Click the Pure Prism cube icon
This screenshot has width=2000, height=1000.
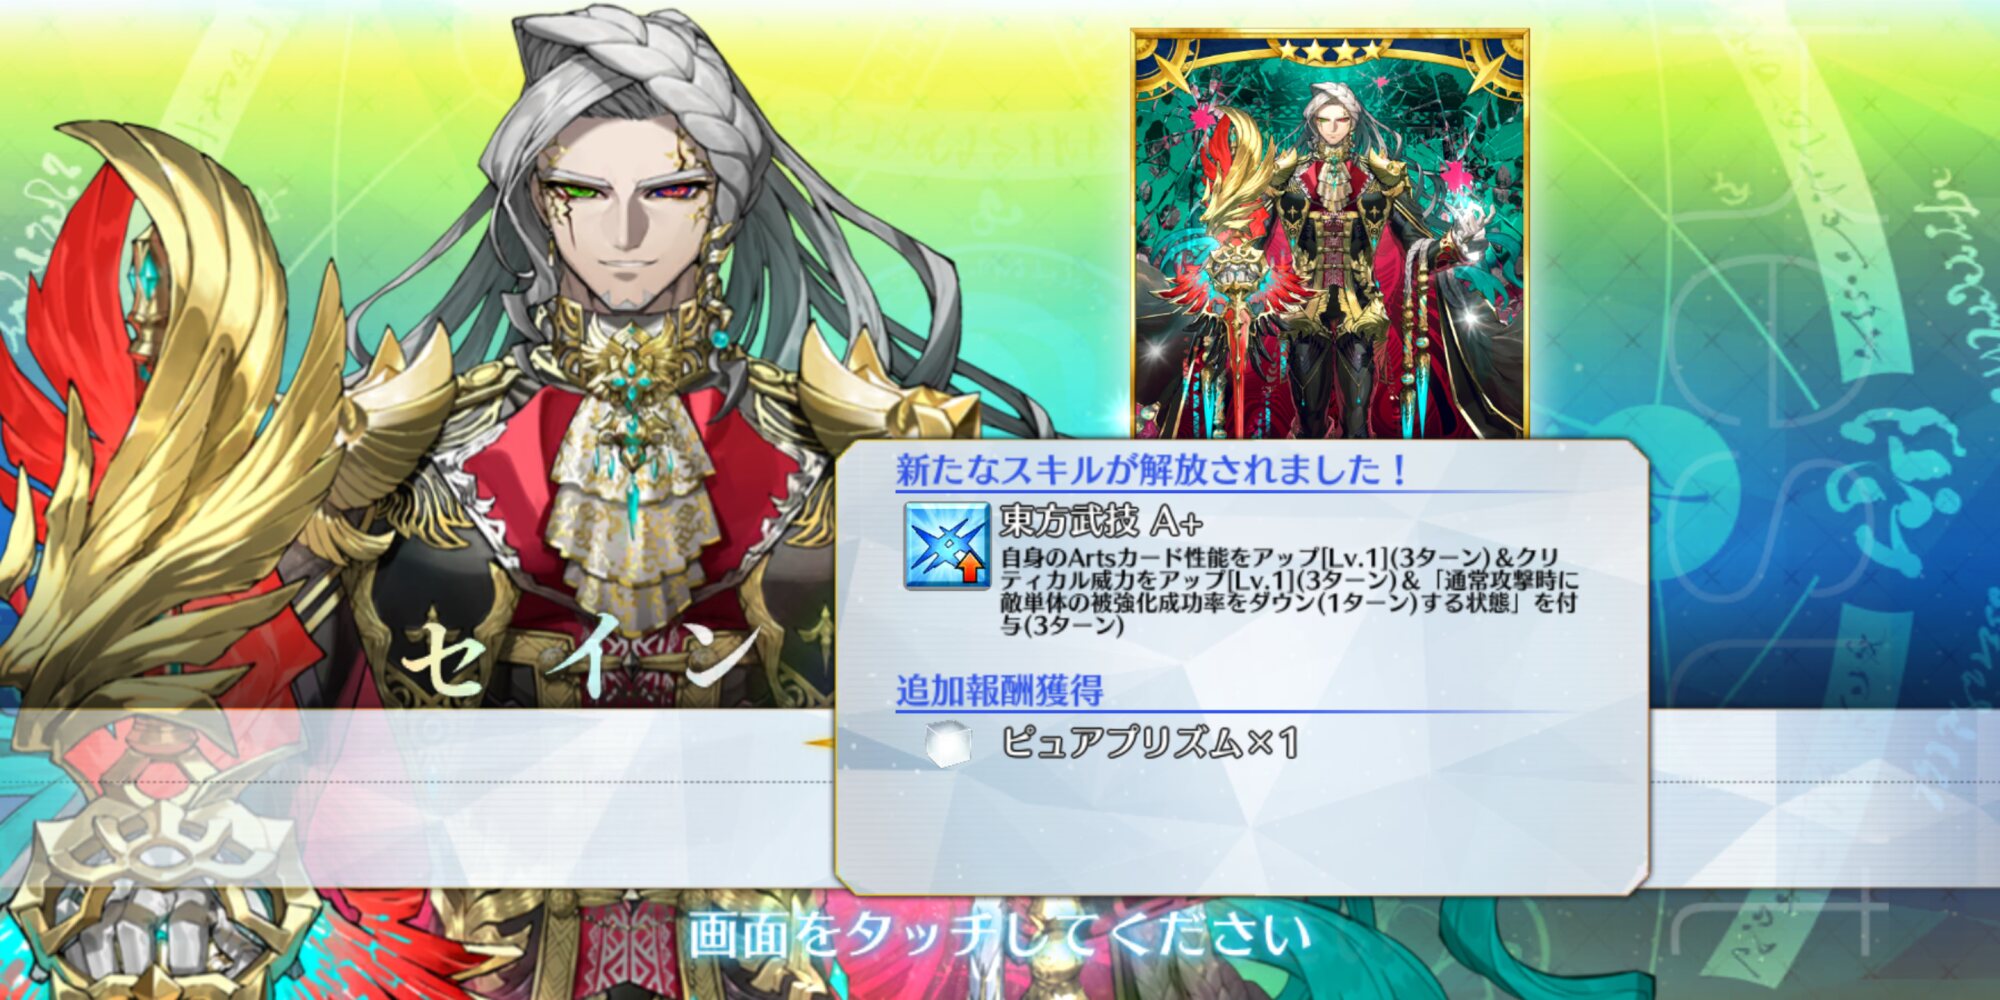click(946, 745)
